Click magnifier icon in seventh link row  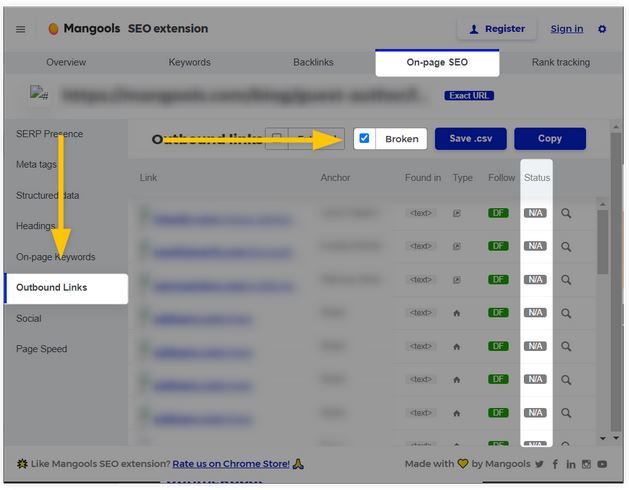tap(566, 413)
